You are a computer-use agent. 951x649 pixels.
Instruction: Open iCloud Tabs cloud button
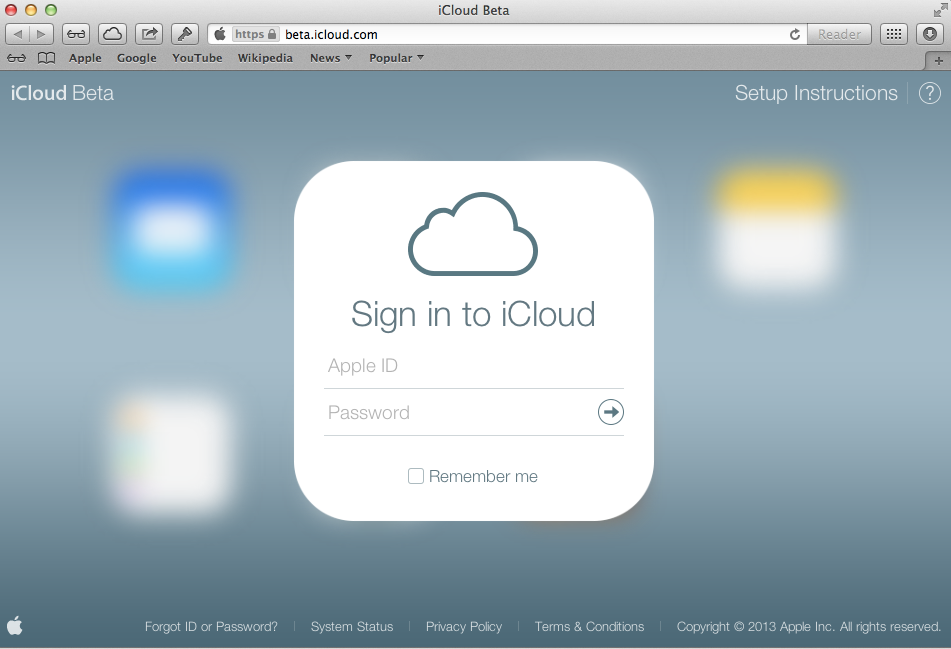pos(112,34)
